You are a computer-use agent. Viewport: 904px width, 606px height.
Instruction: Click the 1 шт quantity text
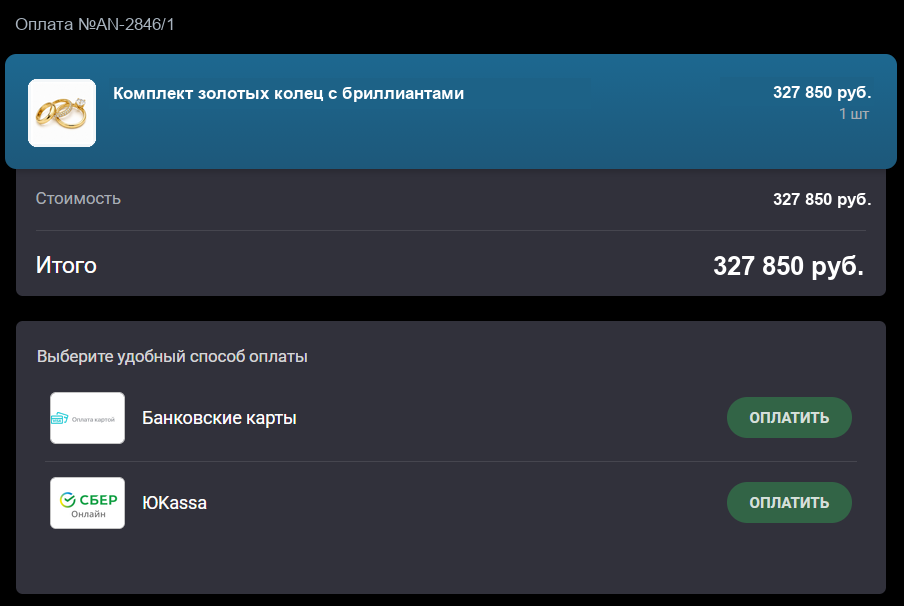click(x=854, y=114)
